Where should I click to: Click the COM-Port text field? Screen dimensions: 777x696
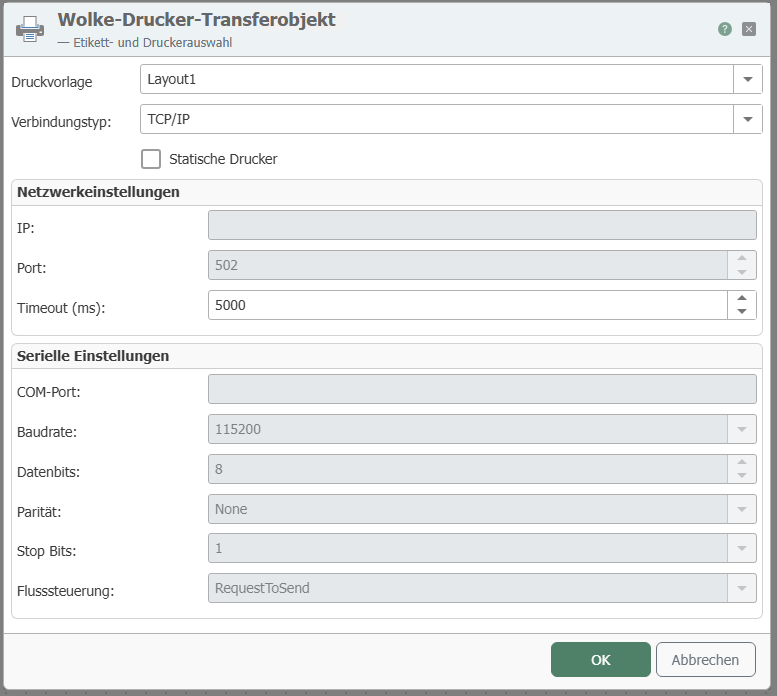[x=481, y=389]
